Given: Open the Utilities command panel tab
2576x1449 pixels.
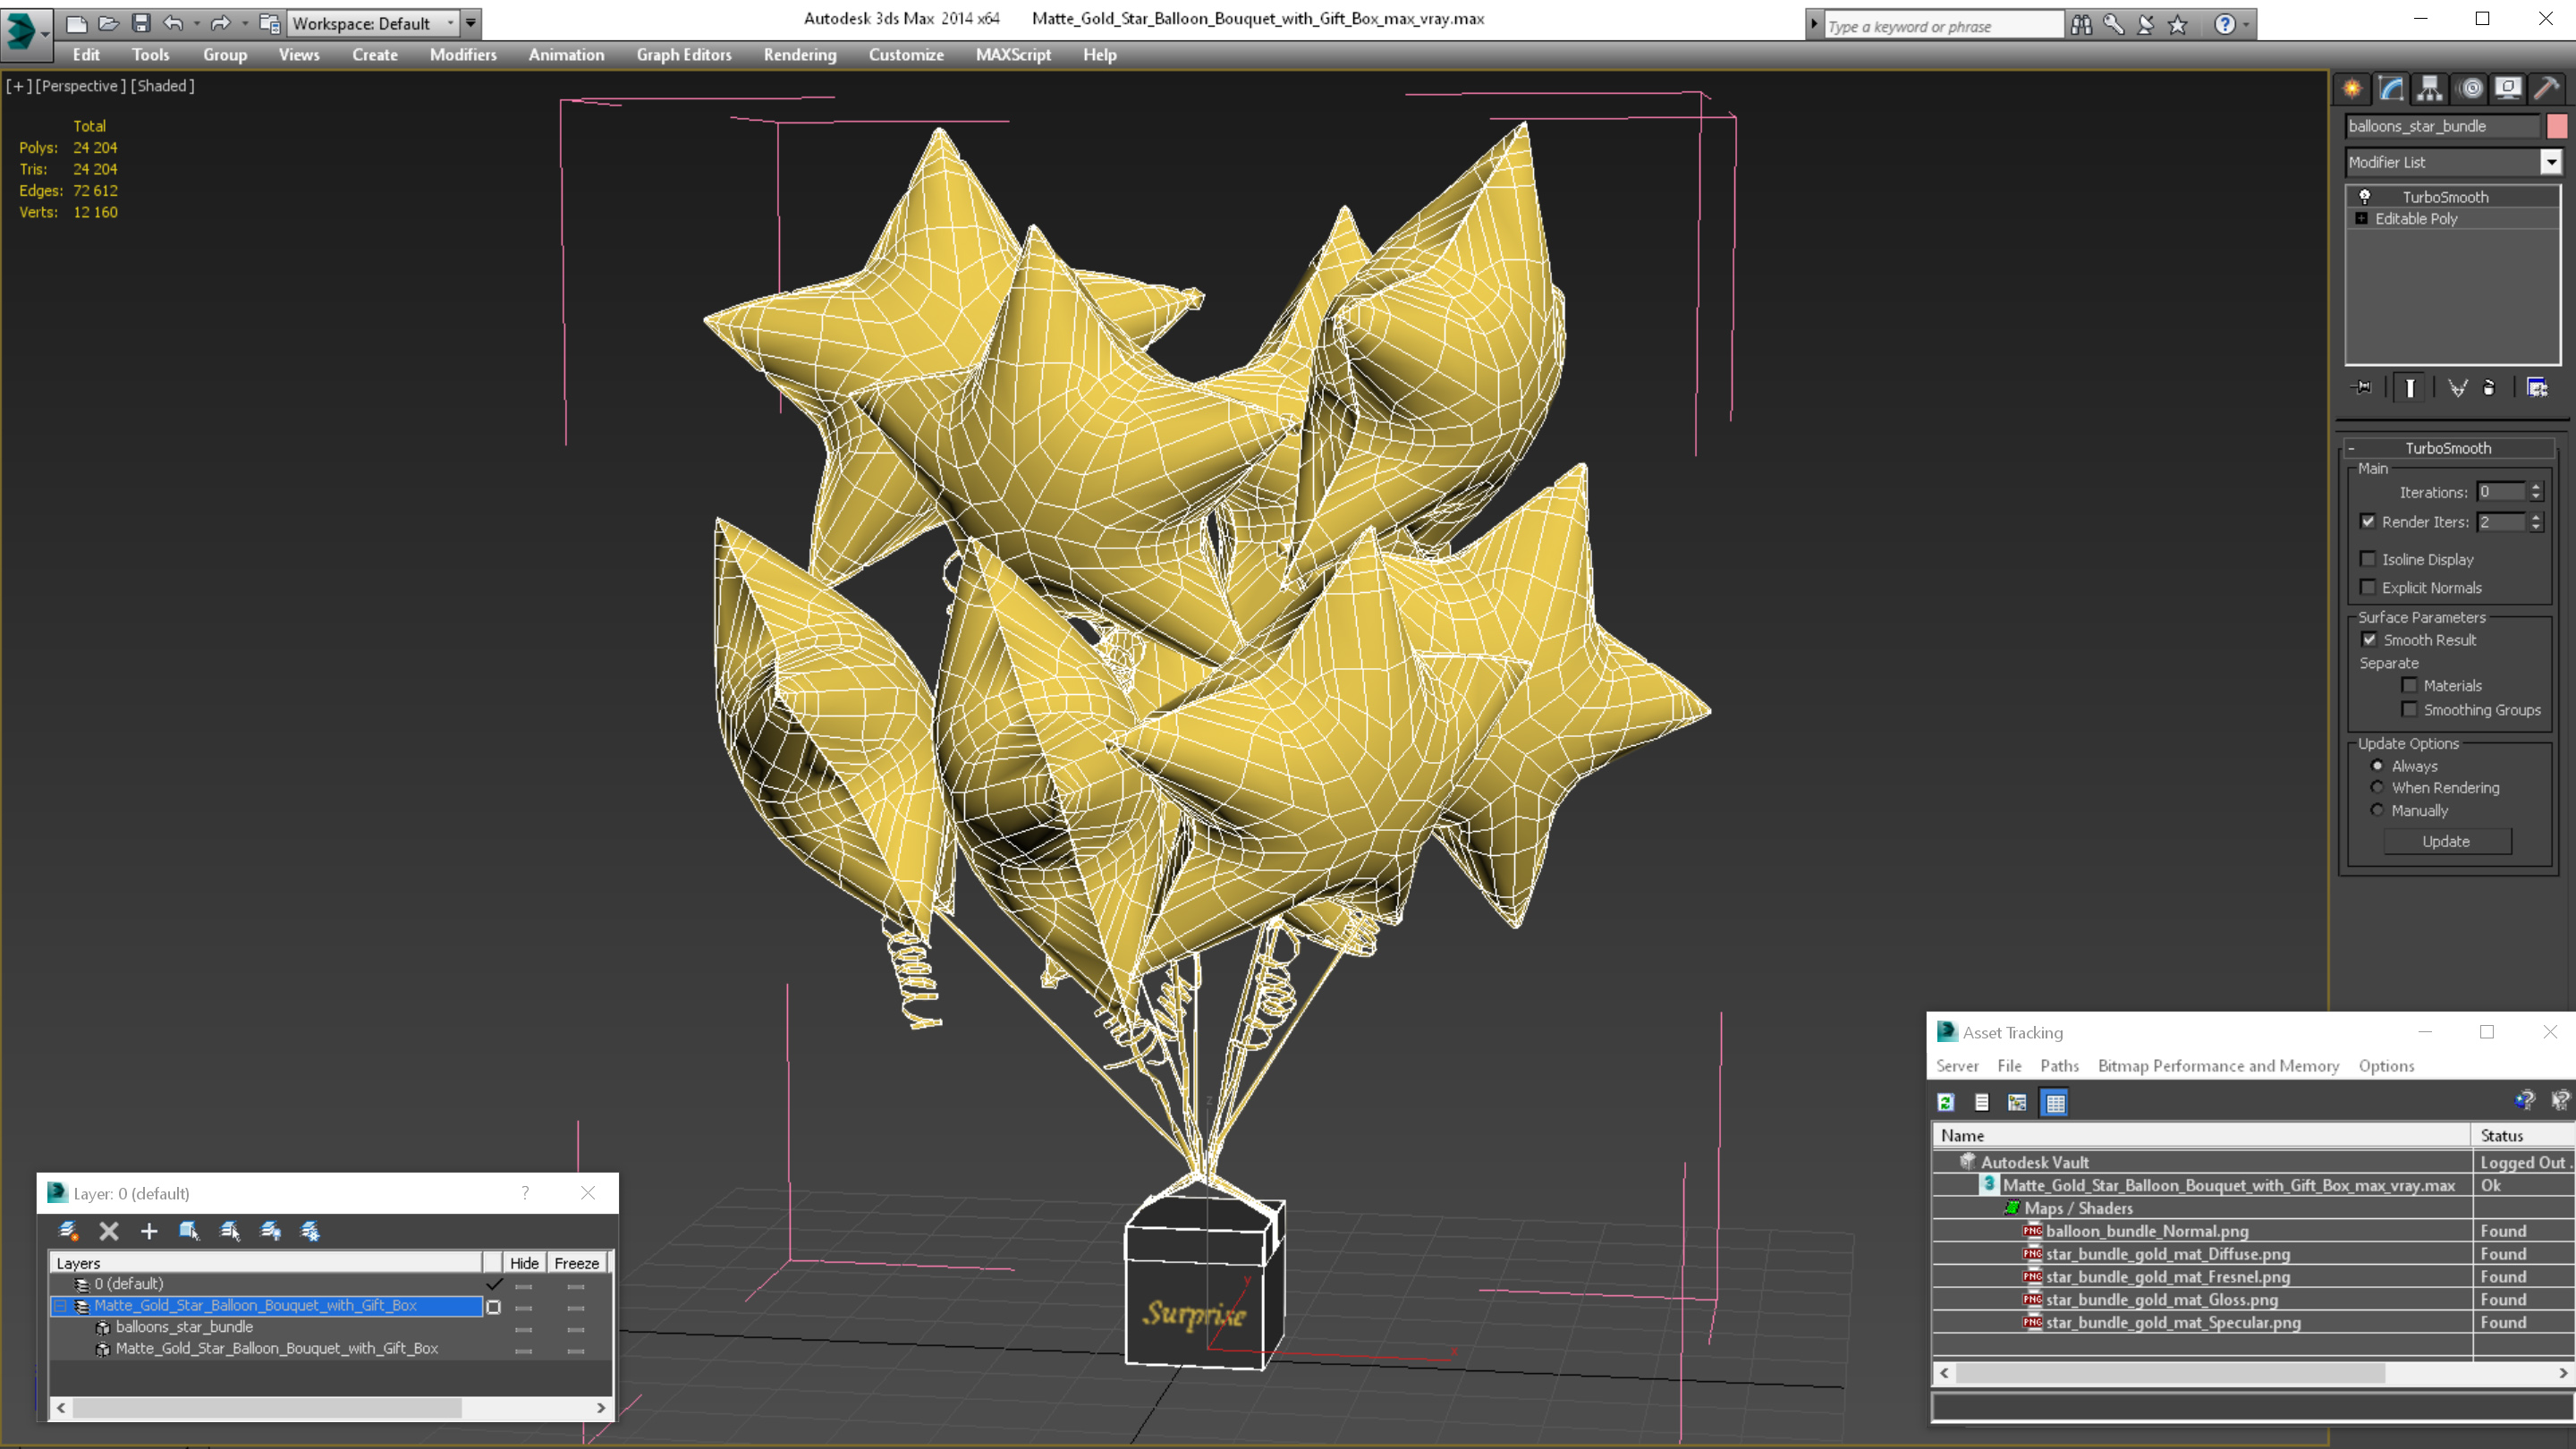Looking at the screenshot, I should coord(2547,89).
